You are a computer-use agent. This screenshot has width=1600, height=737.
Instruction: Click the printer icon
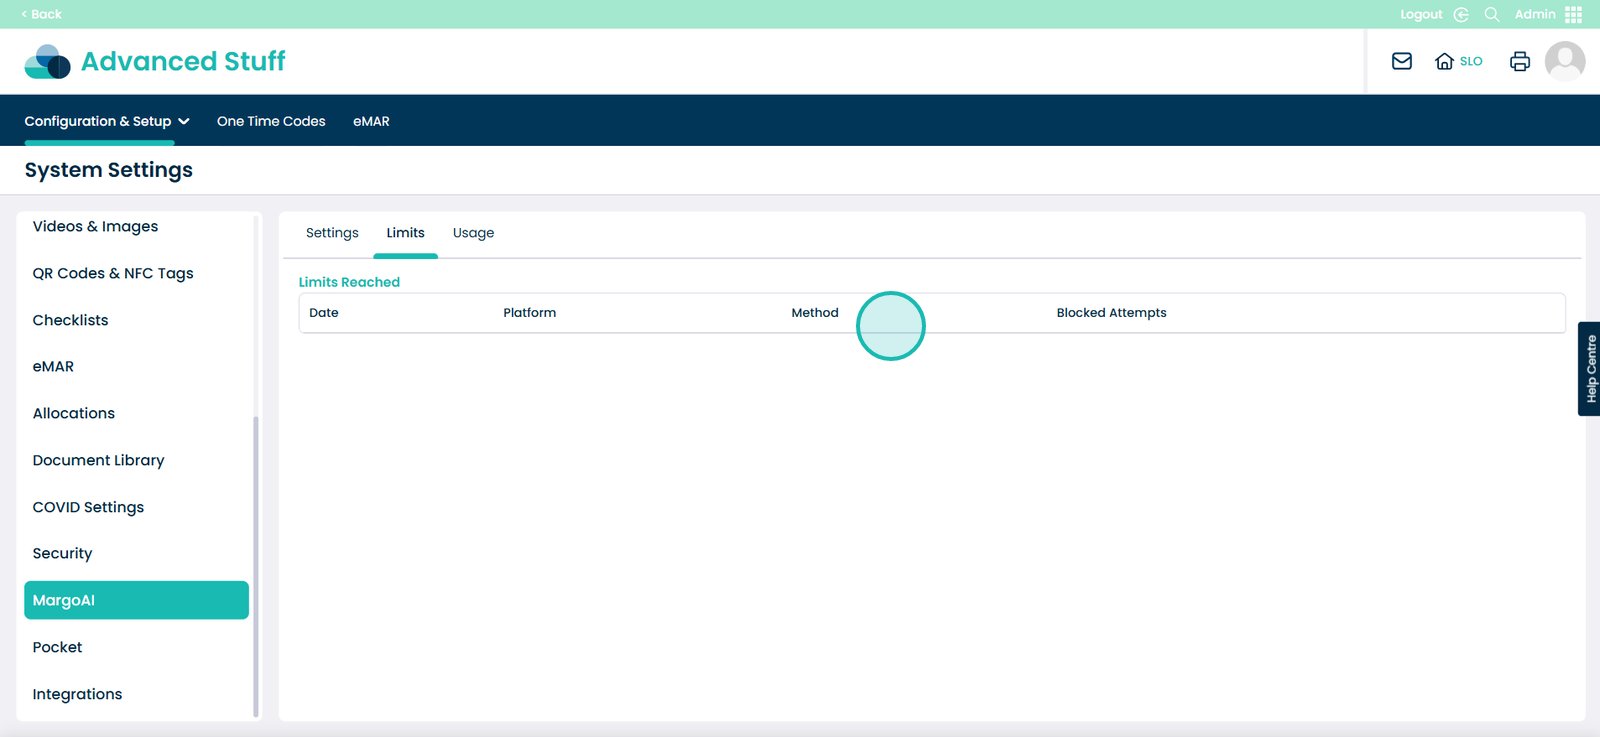(1519, 61)
